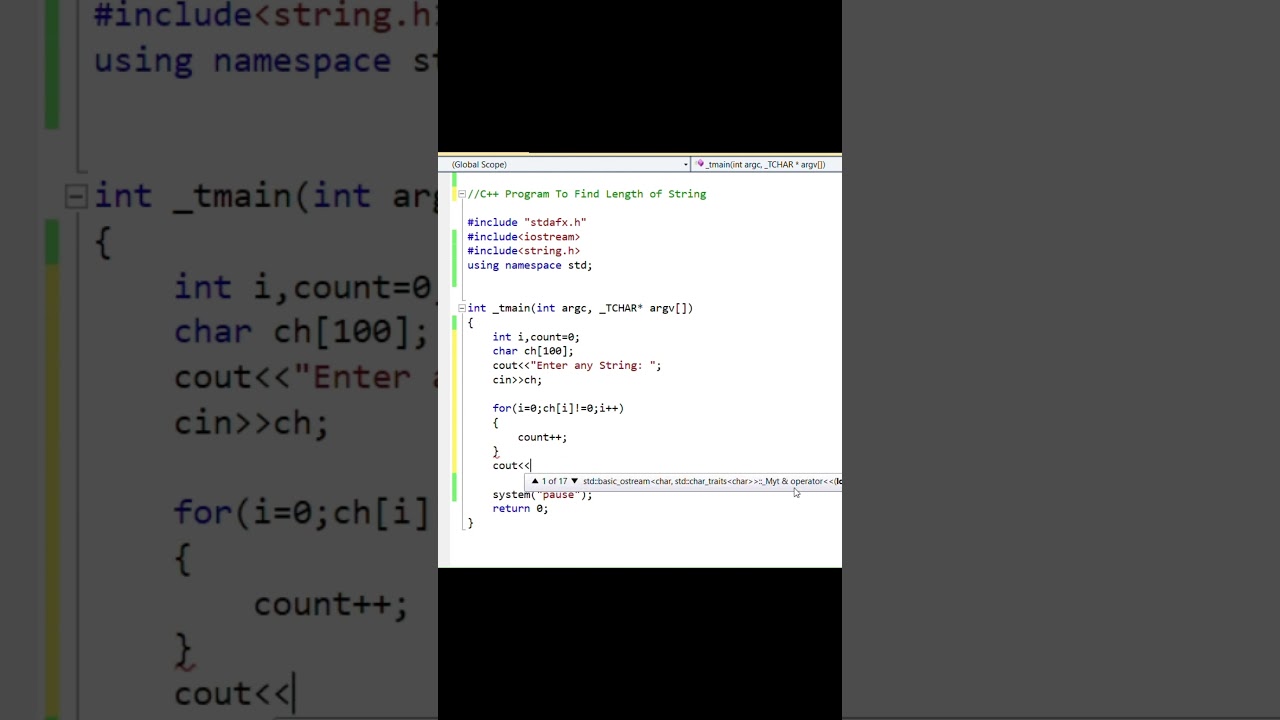The image size is (1280, 720).
Task: Place cursor after the unfinished 'cout<<'
Action: click(532, 465)
